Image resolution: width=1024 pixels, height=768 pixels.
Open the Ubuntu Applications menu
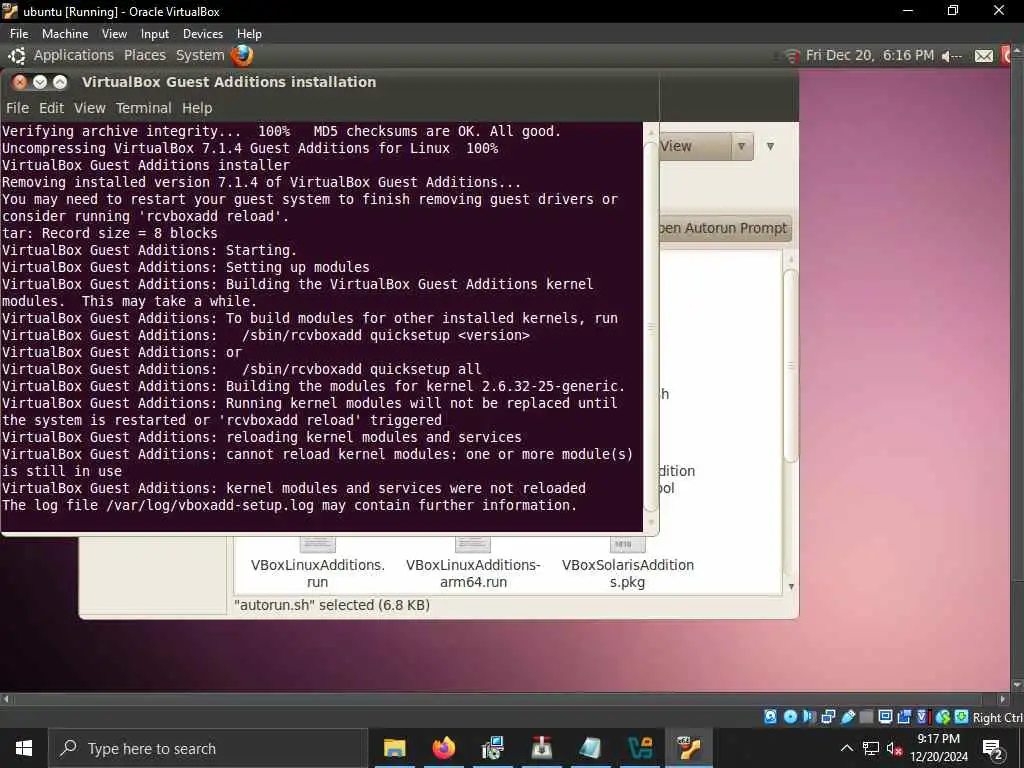click(74, 56)
